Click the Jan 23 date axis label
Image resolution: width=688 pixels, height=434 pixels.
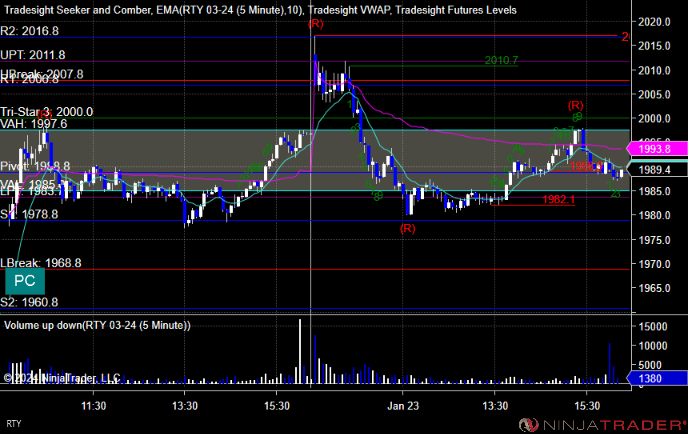tap(403, 406)
